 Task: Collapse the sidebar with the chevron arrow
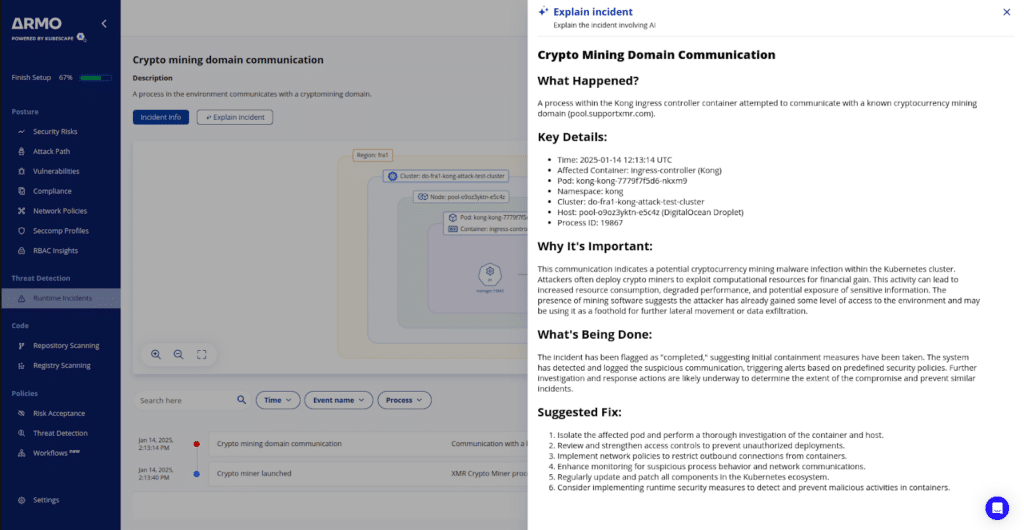[104, 23]
